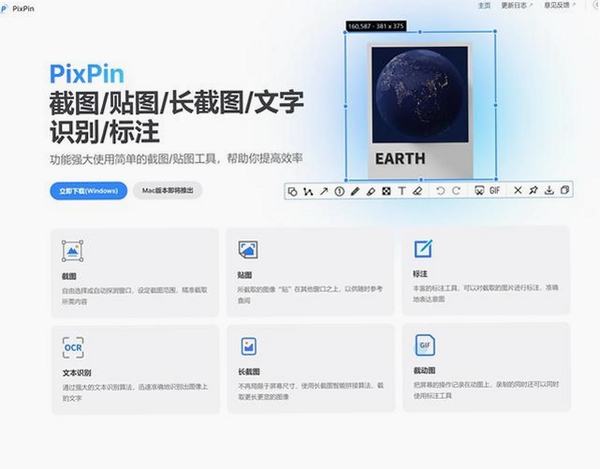Click the 文本识别 card title
This screenshot has height=469, width=600.
[x=77, y=373]
